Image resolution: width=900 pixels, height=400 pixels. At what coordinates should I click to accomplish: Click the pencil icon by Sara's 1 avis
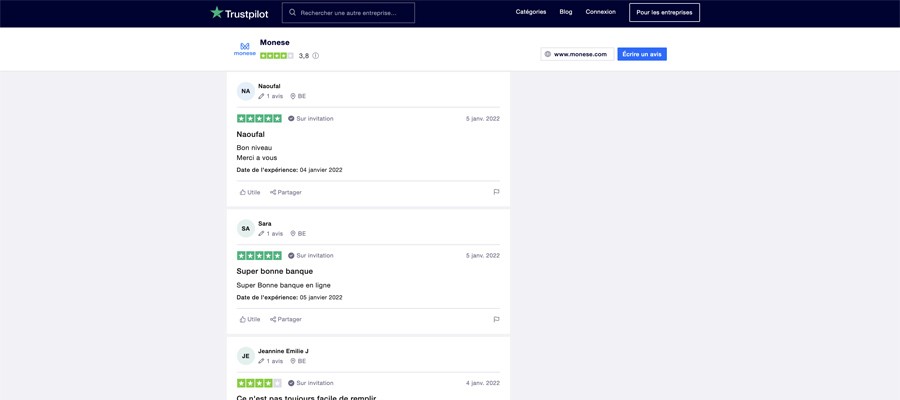click(x=261, y=234)
